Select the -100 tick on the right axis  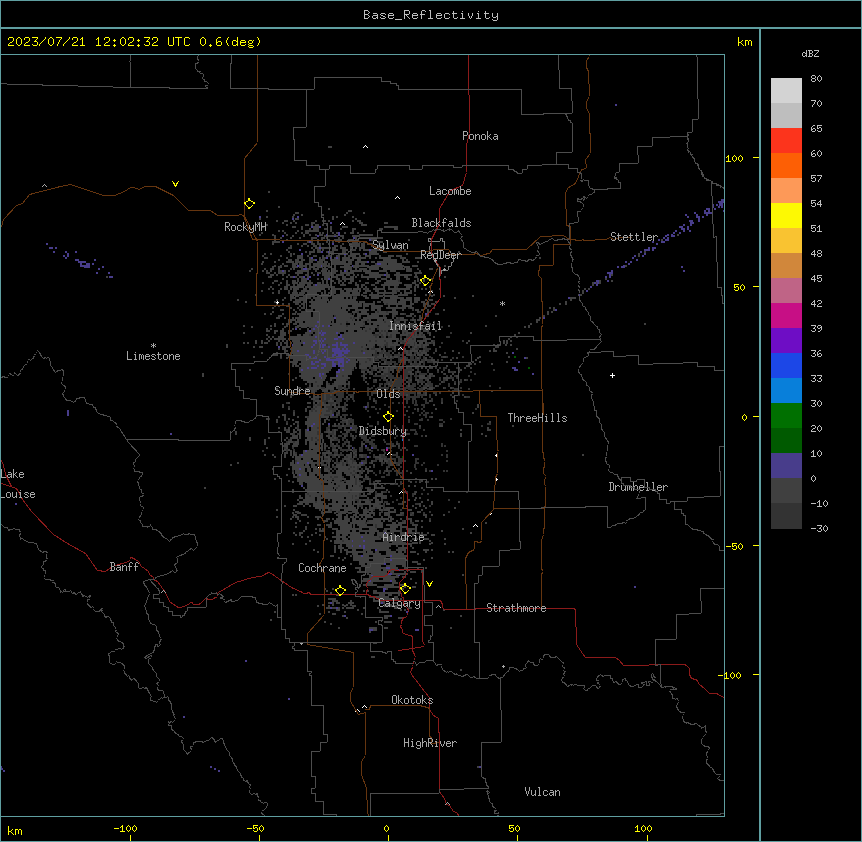[x=730, y=675]
